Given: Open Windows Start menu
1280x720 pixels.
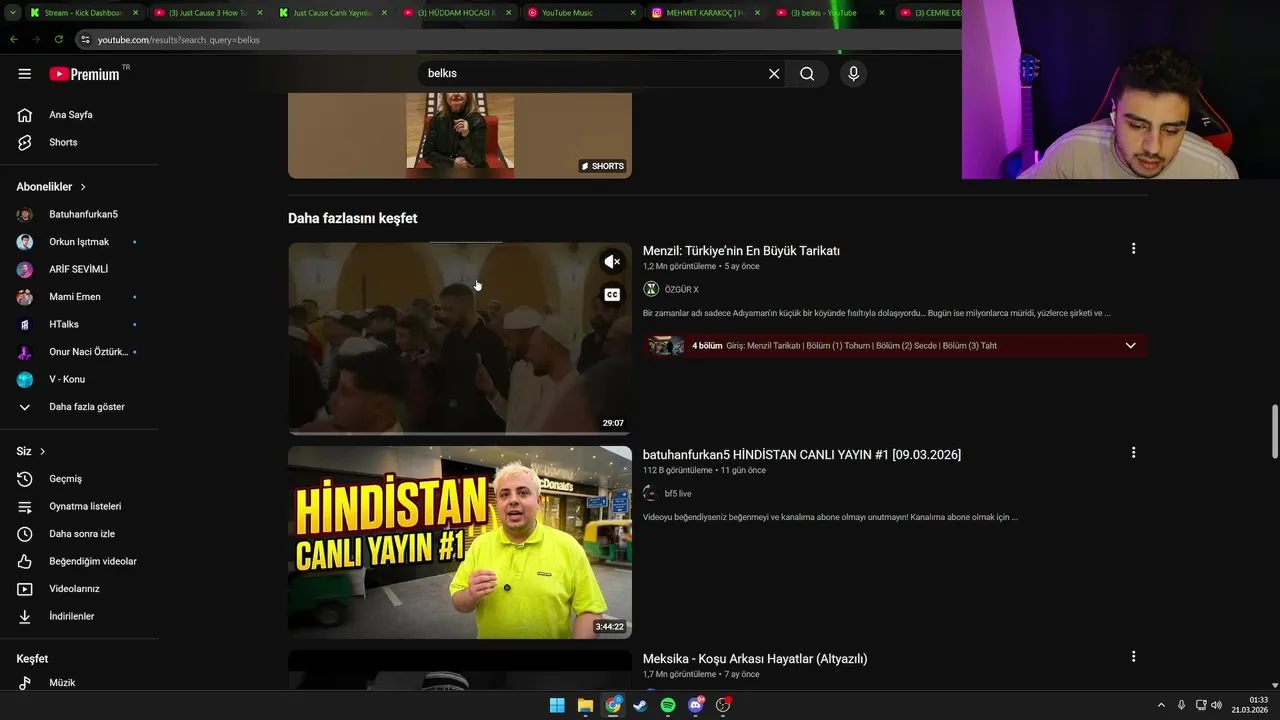Looking at the screenshot, I should (557, 706).
